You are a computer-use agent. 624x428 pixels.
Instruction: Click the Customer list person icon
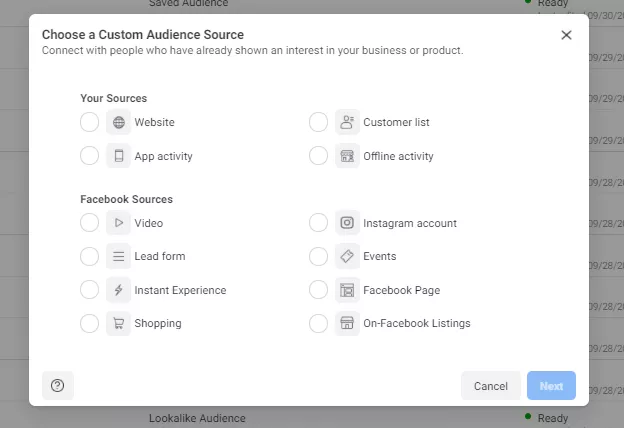pos(347,122)
